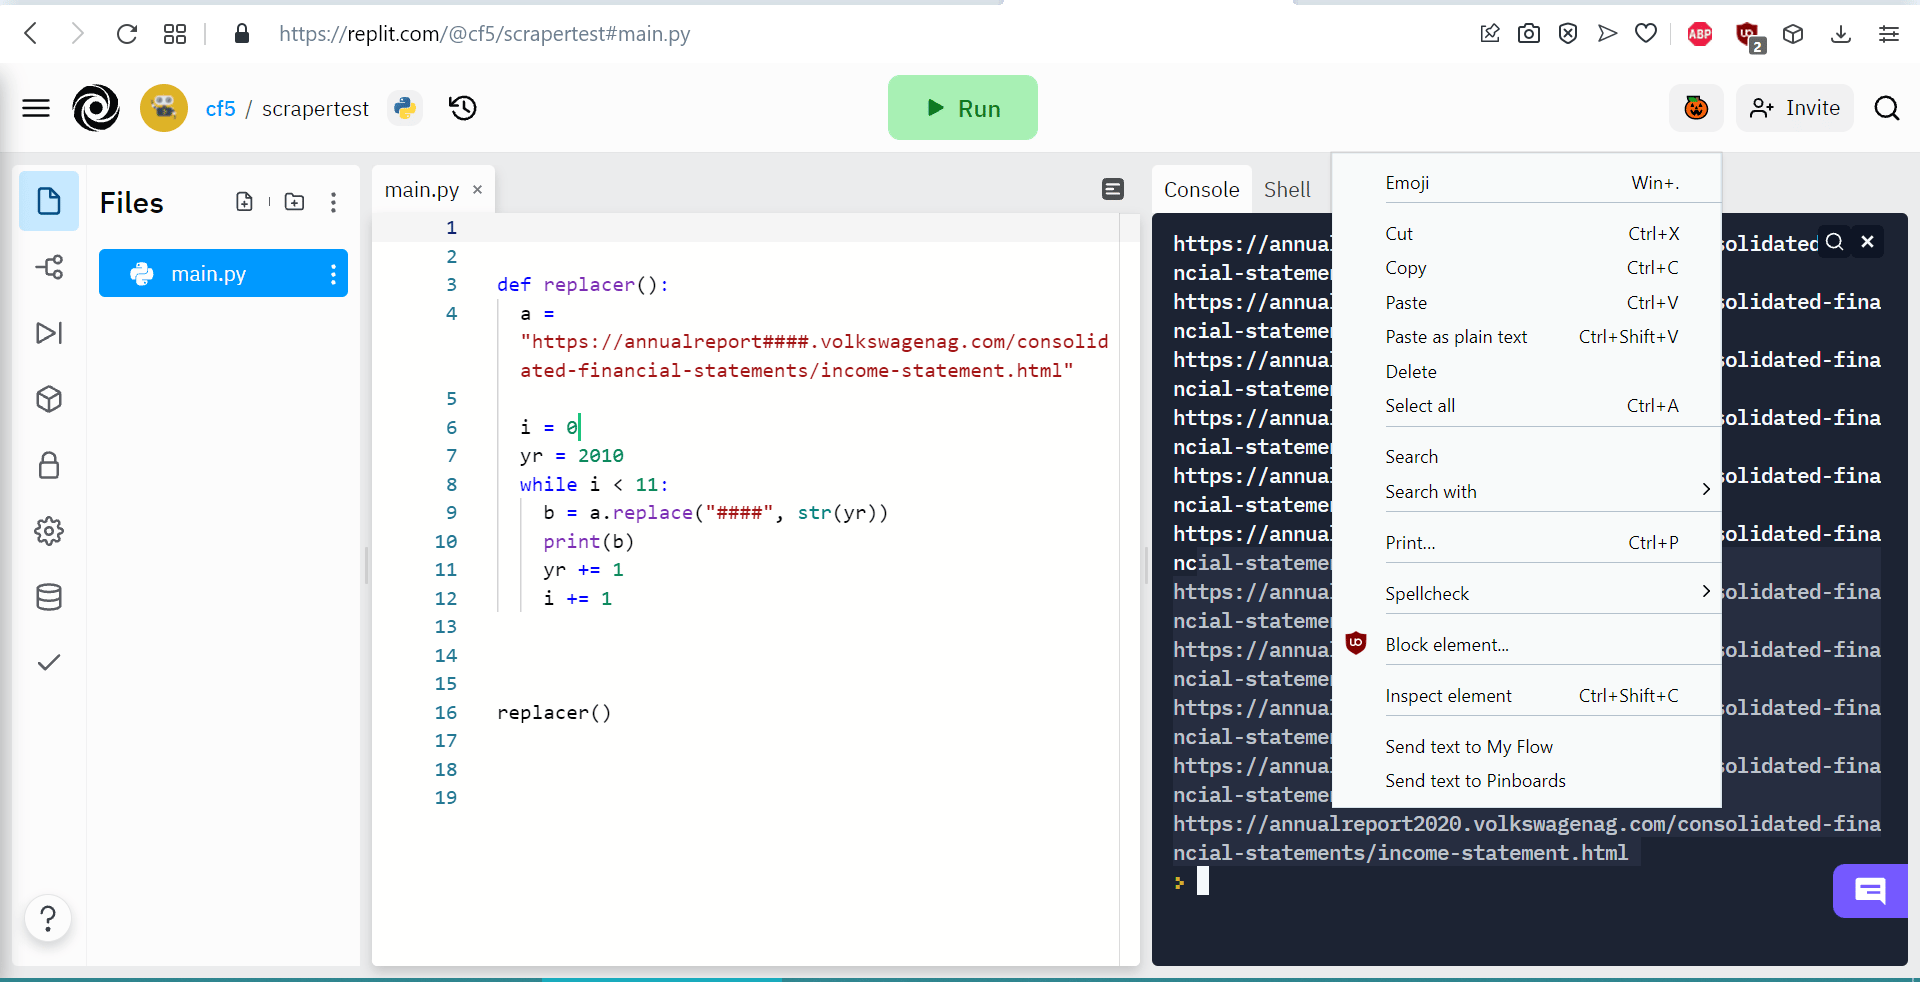This screenshot has width=1920, height=982.
Task: Click the pumpkin avatar button
Action: coord(1696,108)
